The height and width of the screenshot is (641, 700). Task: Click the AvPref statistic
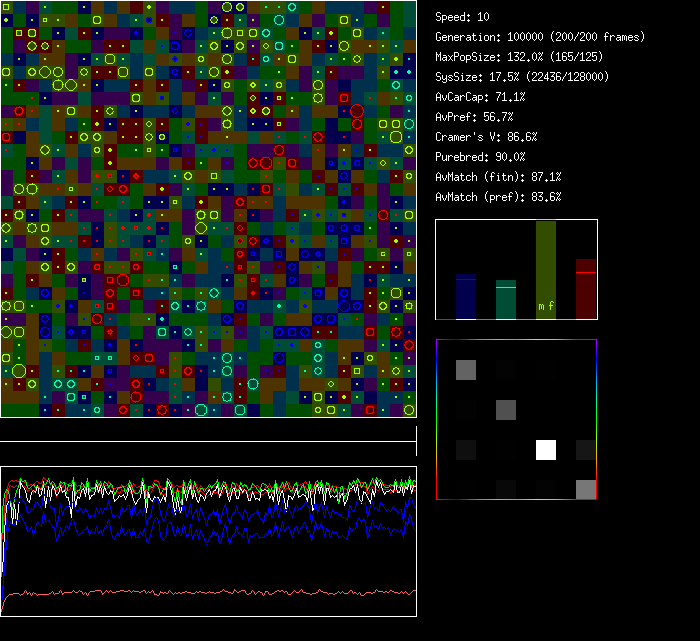[x=474, y=117]
